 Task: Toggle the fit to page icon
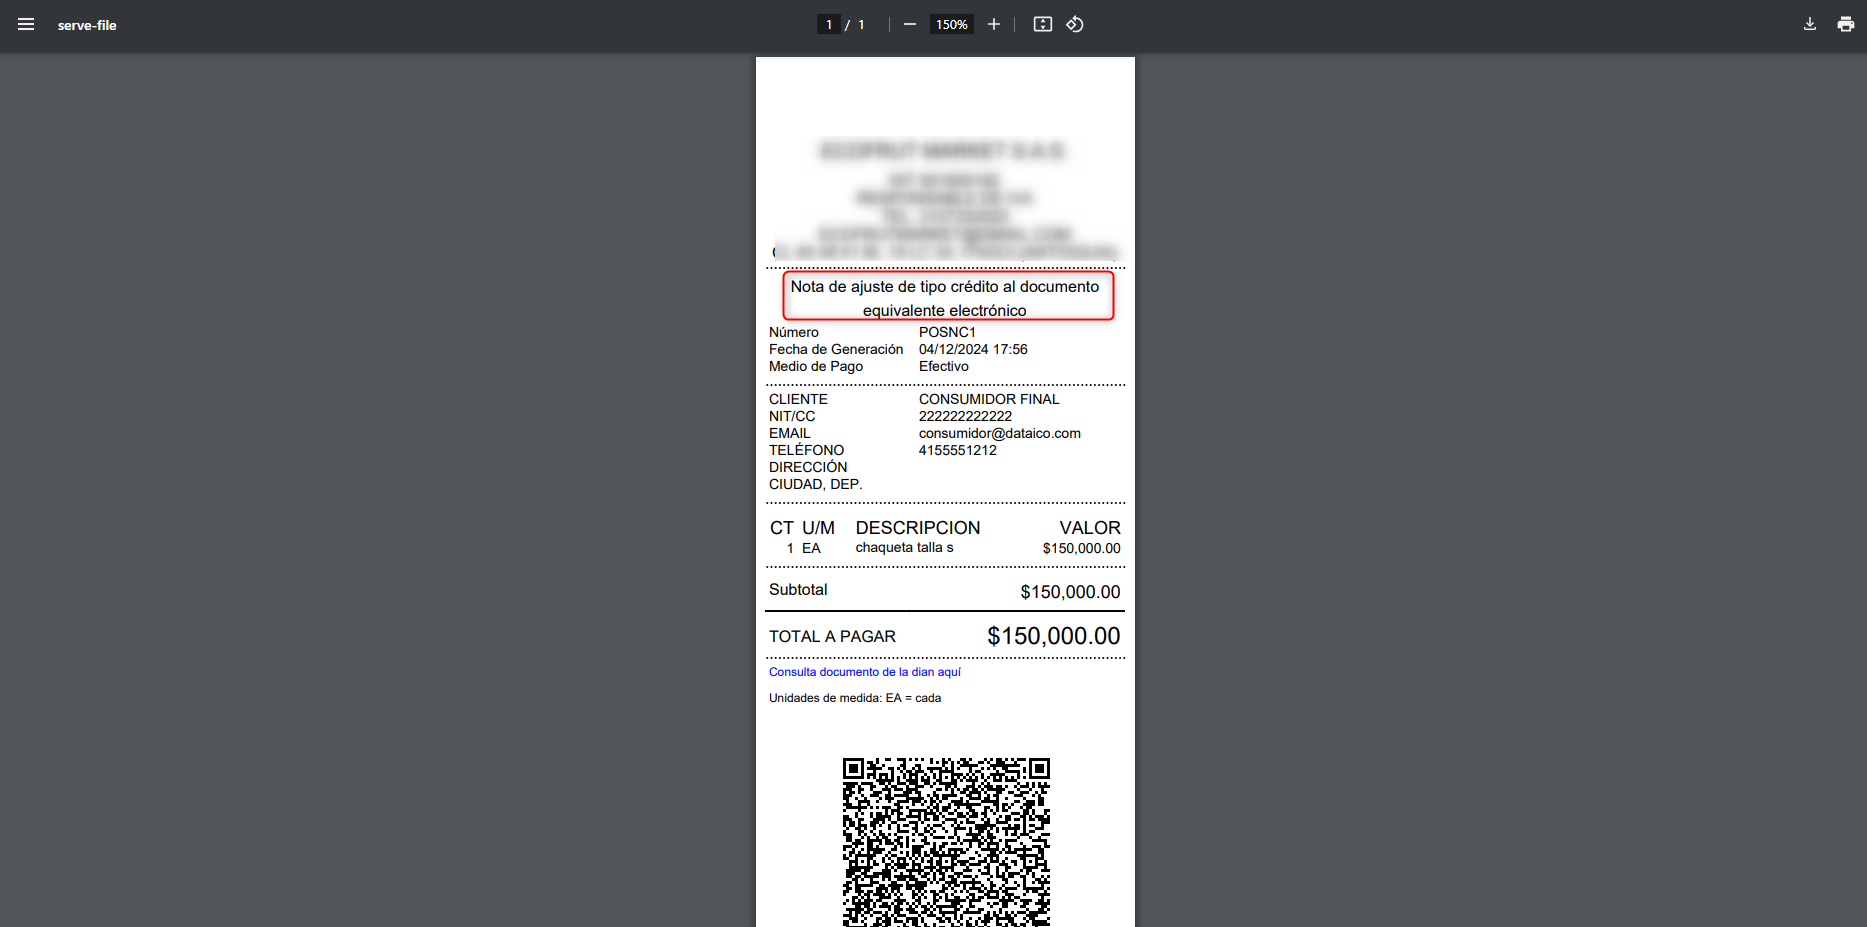1042,25
